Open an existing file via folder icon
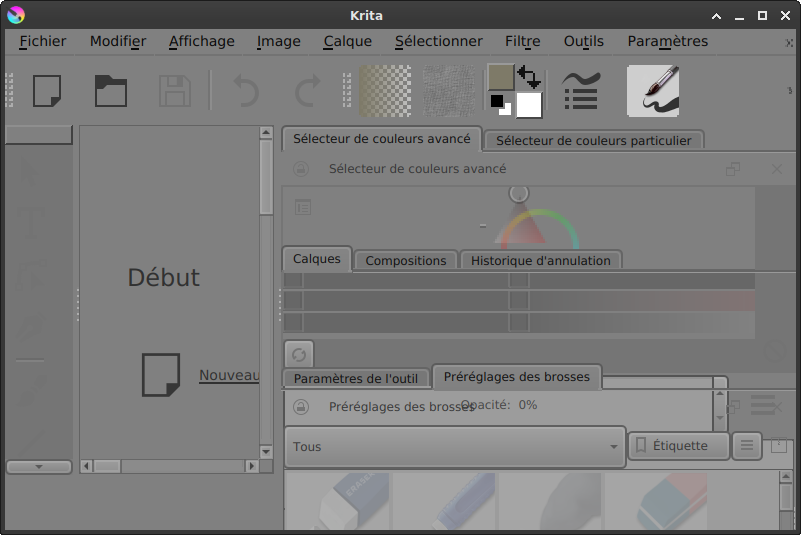 (110, 91)
